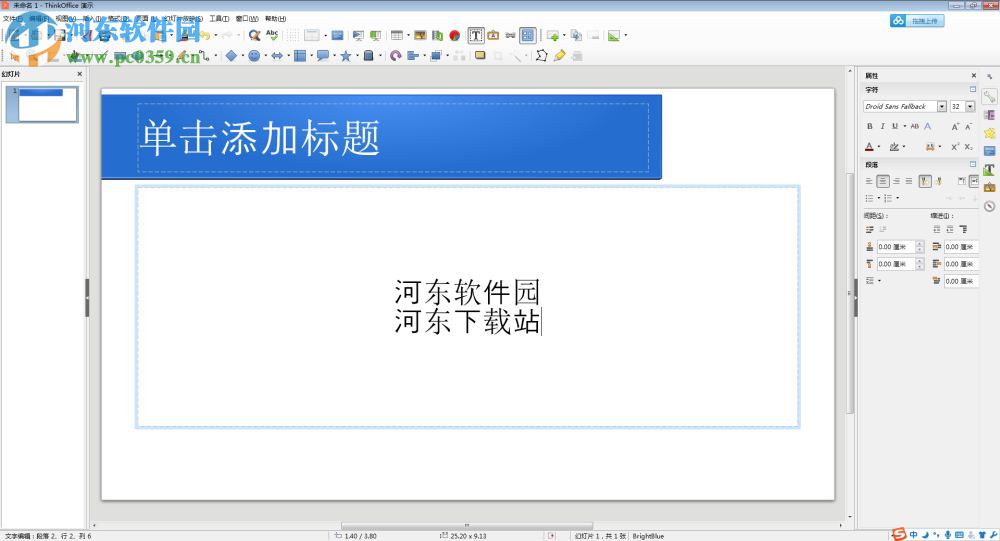Viewport: 1000px width, 541px height.
Task: Open the master pages sidebar icon
Action: [989, 151]
